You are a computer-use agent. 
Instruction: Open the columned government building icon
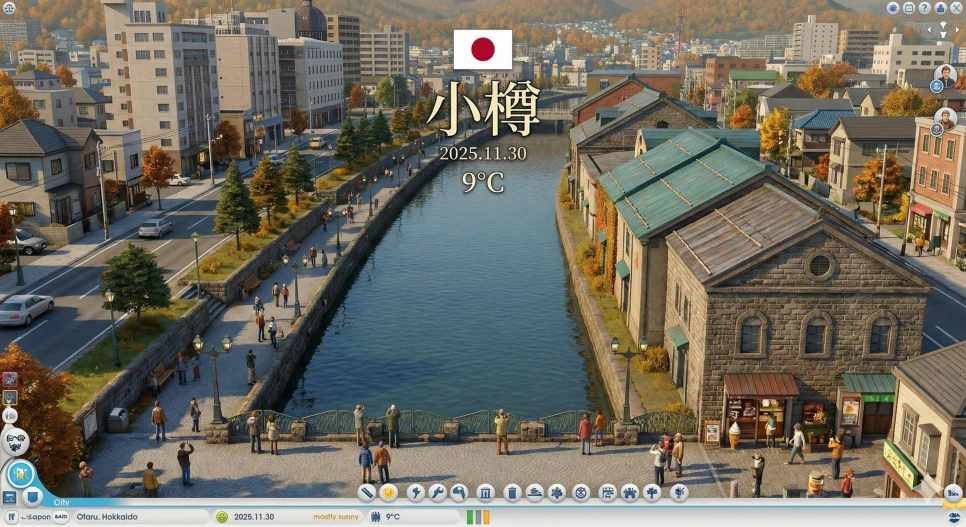[485, 492]
